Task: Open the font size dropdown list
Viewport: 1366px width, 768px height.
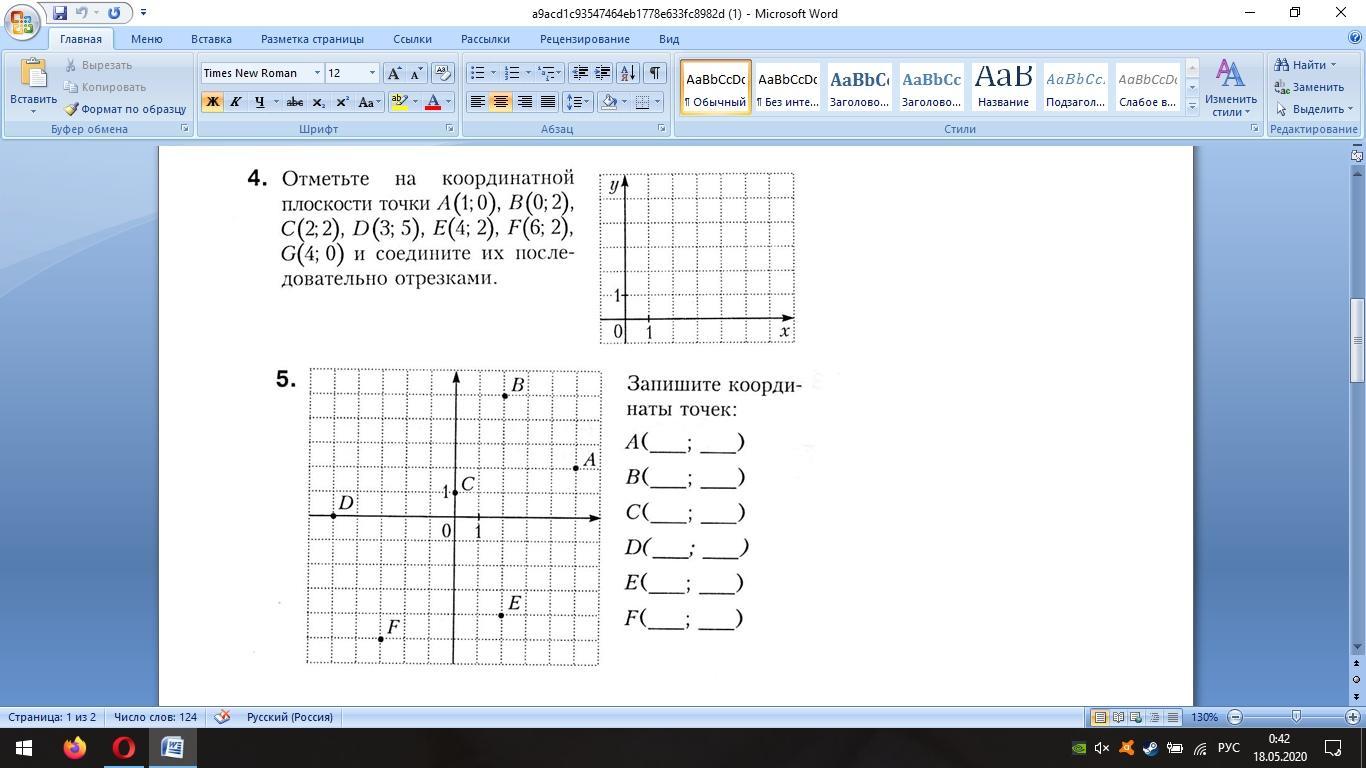Action: pos(372,73)
